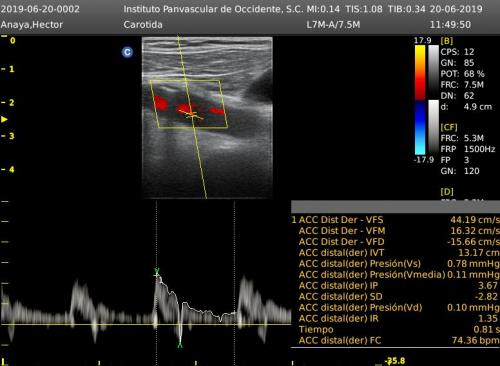The height and width of the screenshot is (366, 500).
Task: Click the red-yellow color flow velocity bar
Action: (420, 72)
